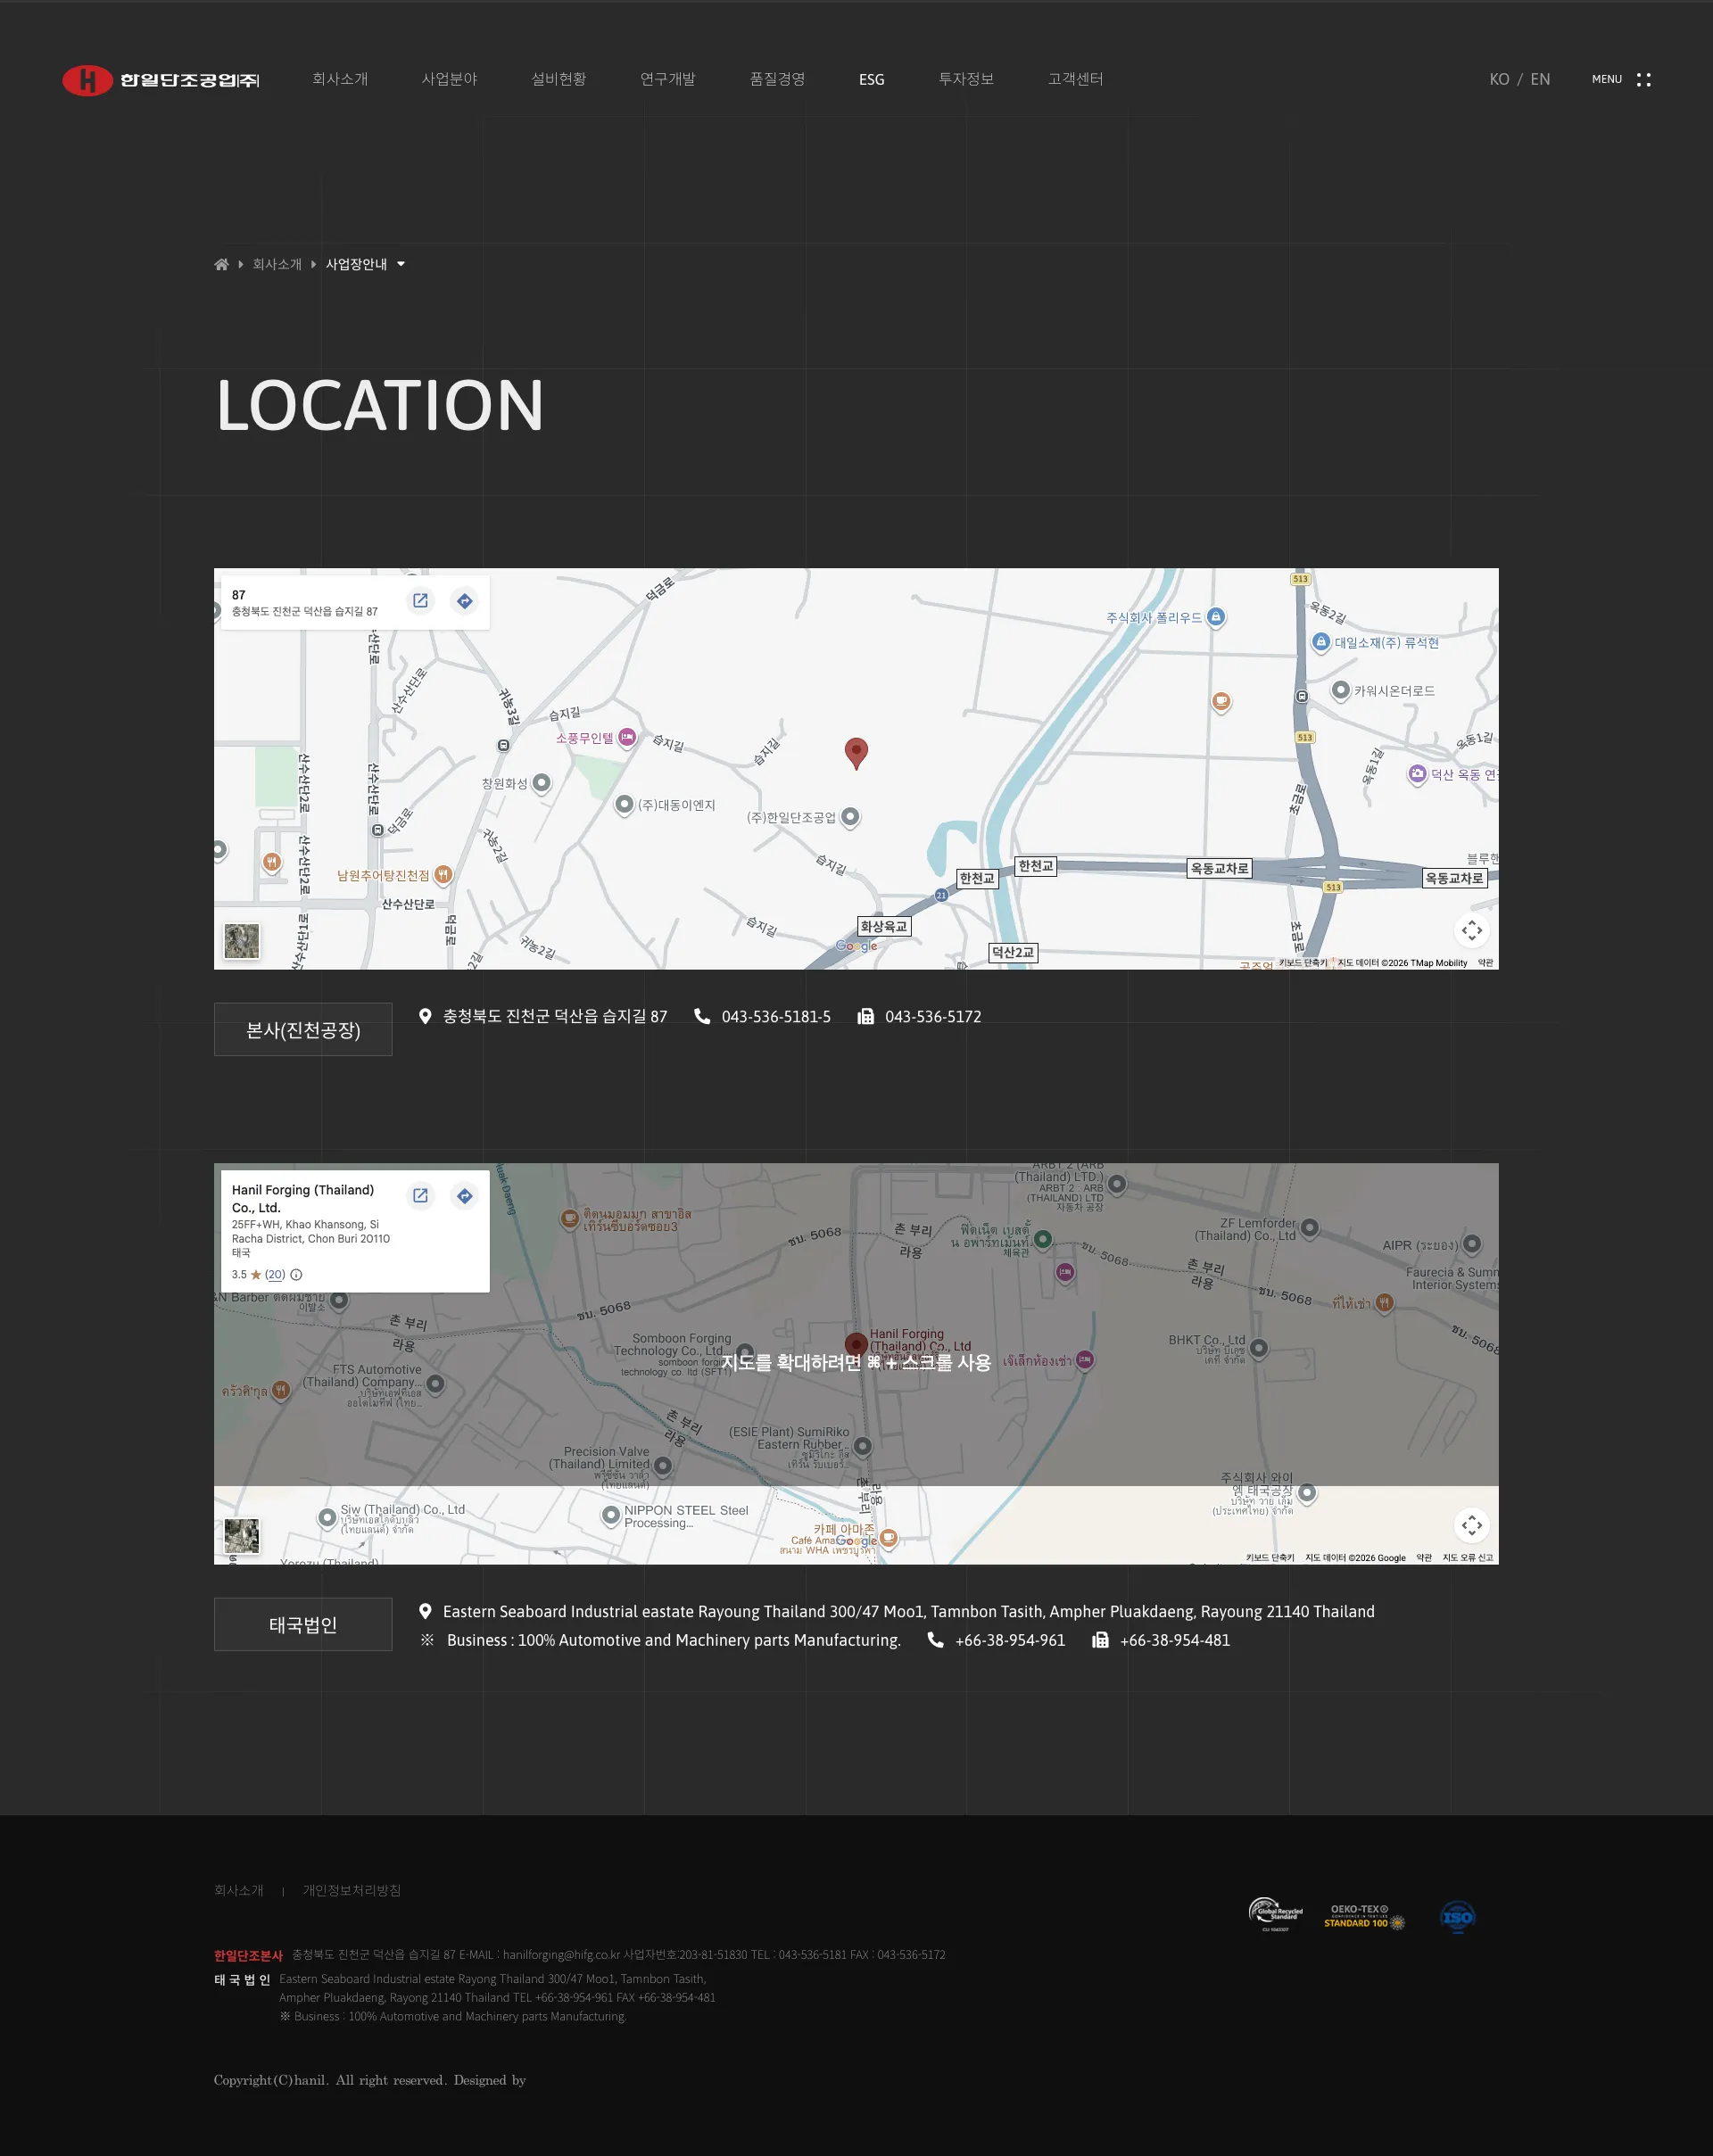Click the Siw (Thailand) Co., Ltd marker

(326, 1517)
